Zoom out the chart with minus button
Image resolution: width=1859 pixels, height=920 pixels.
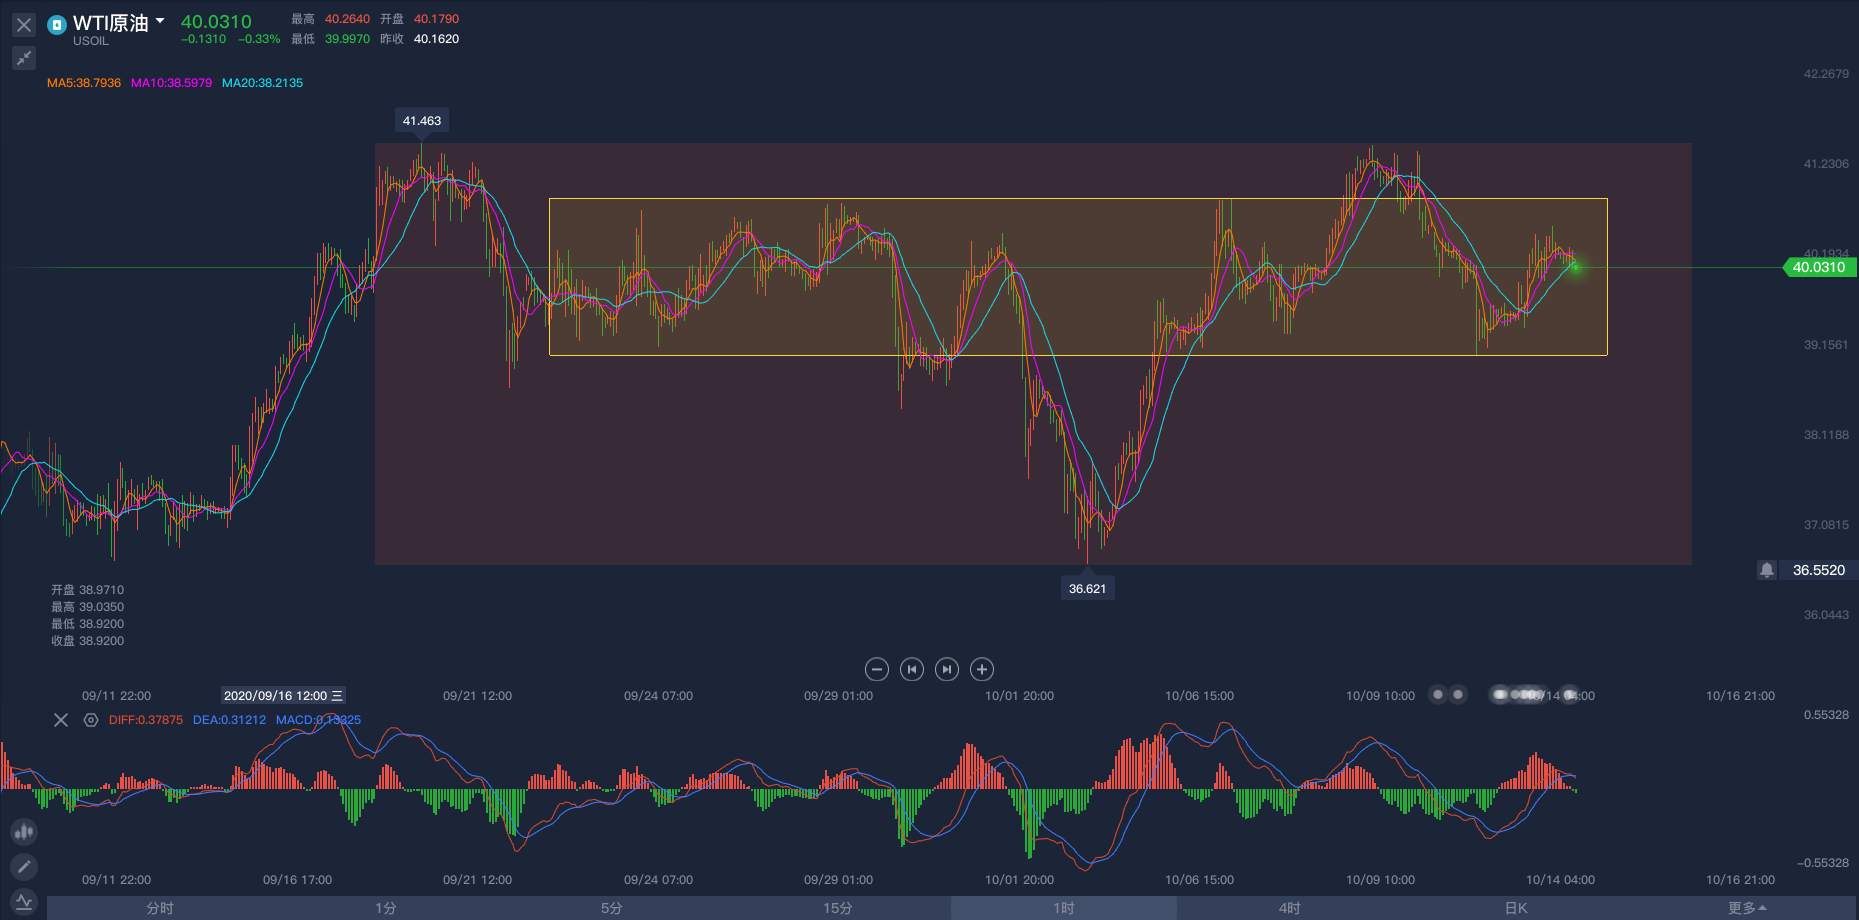tap(876, 669)
